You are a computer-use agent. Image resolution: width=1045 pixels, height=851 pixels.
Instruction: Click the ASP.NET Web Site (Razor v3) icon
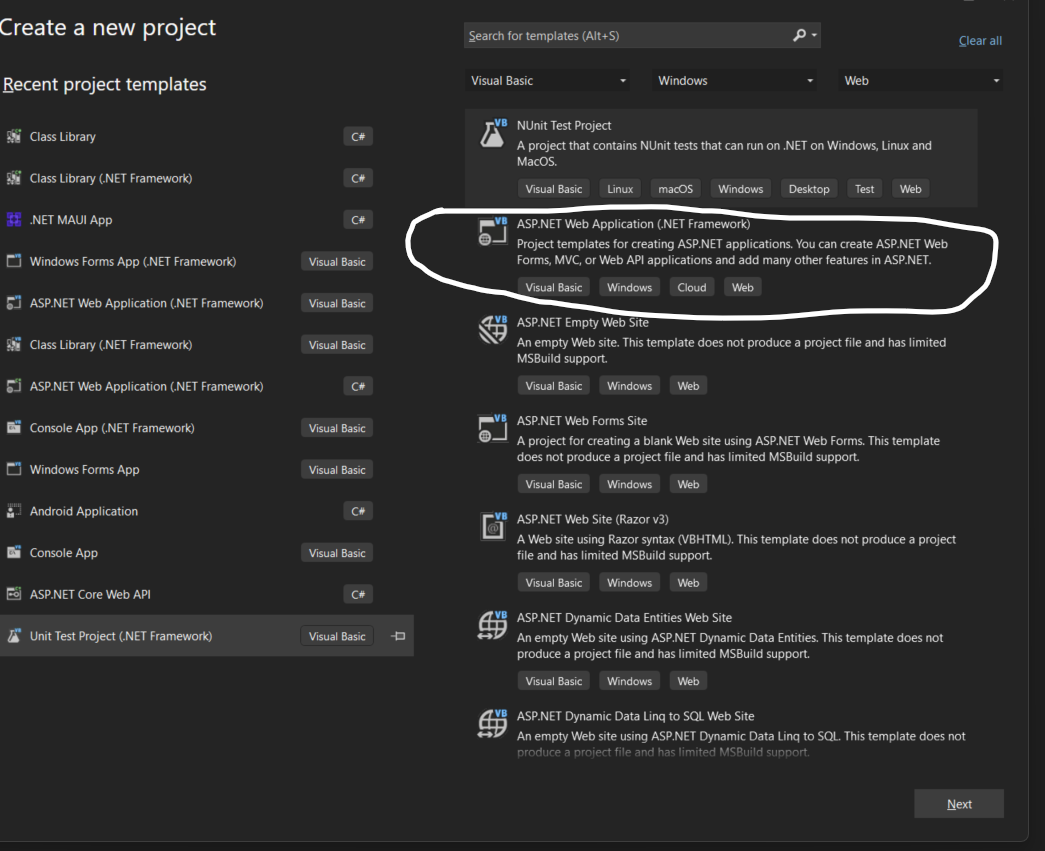493,526
